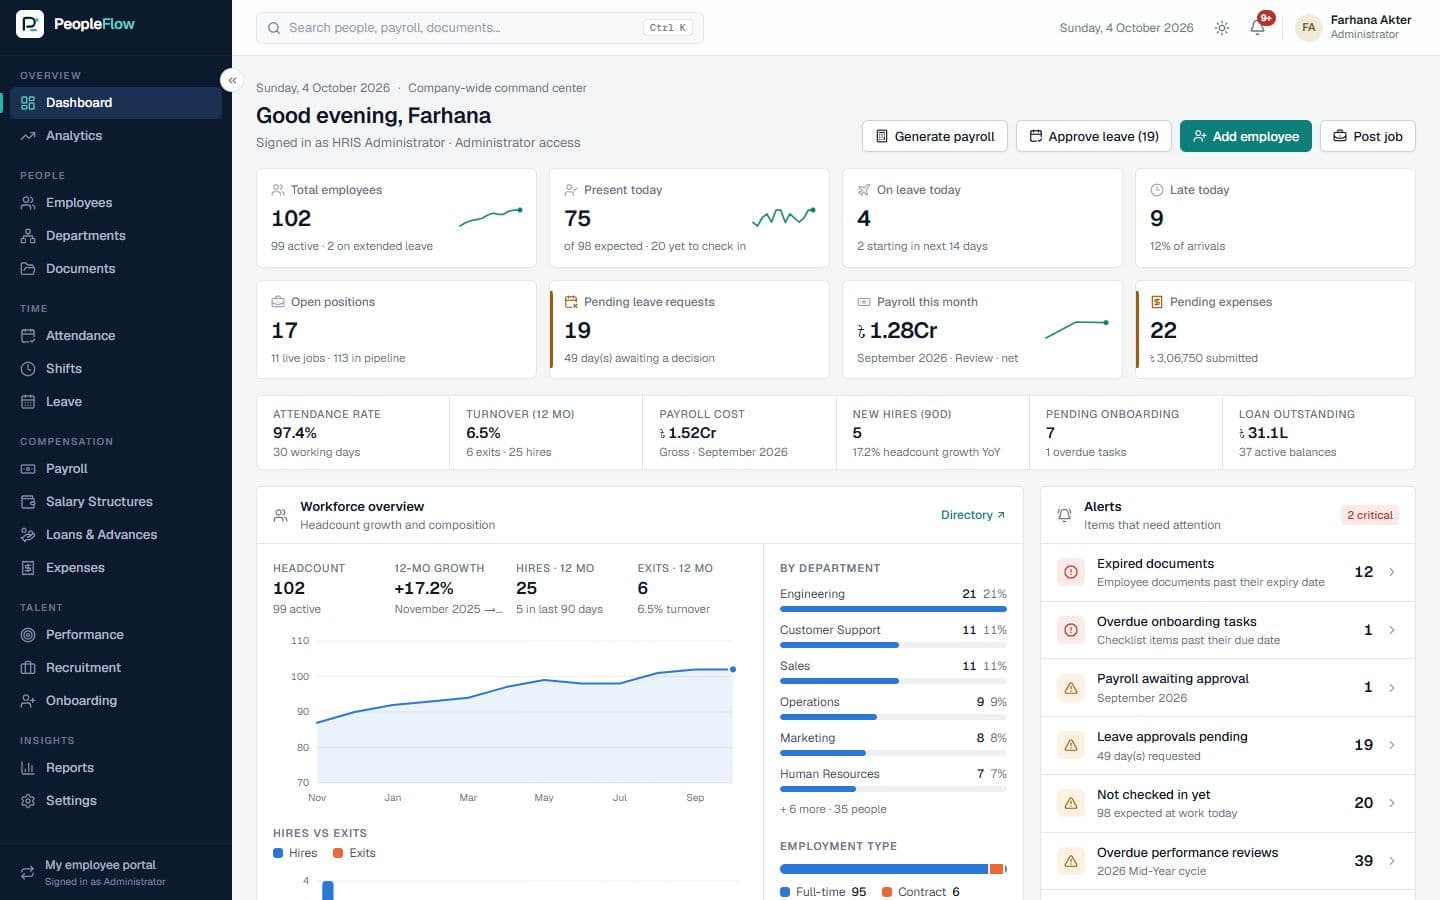Image resolution: width=1440 pixels, height=900 pixels.
Task: Focus the search people, payroll, documents field
Action: 480,28
